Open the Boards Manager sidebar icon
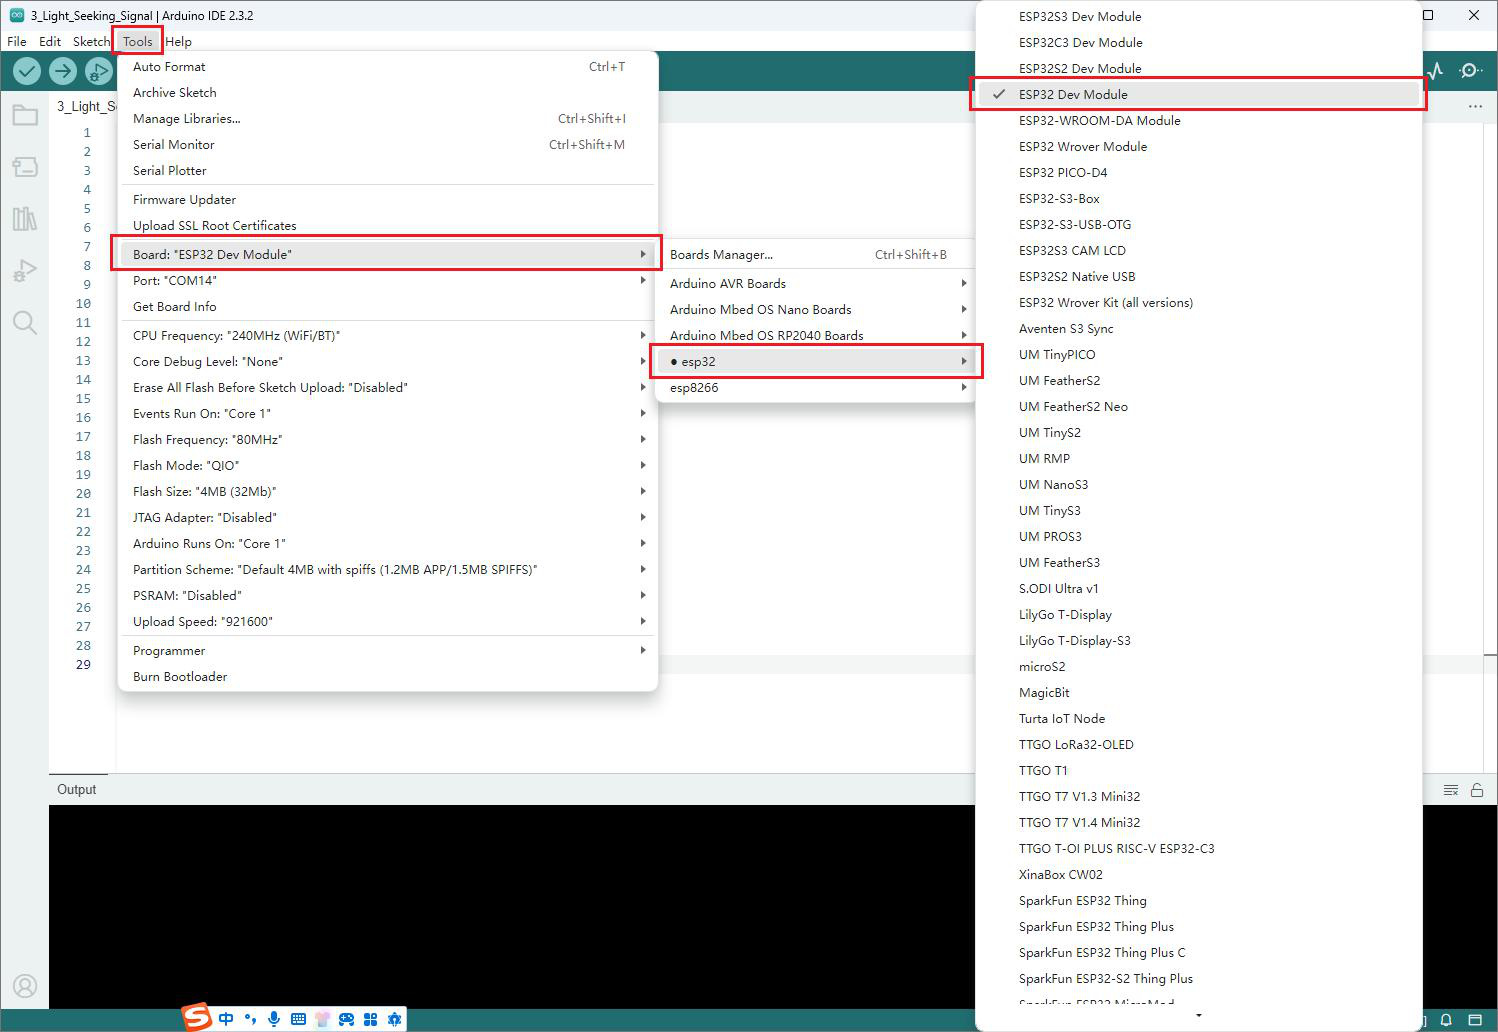Image resolution: width=1498 pixels, height=1032 pixels. coord(25,167)
